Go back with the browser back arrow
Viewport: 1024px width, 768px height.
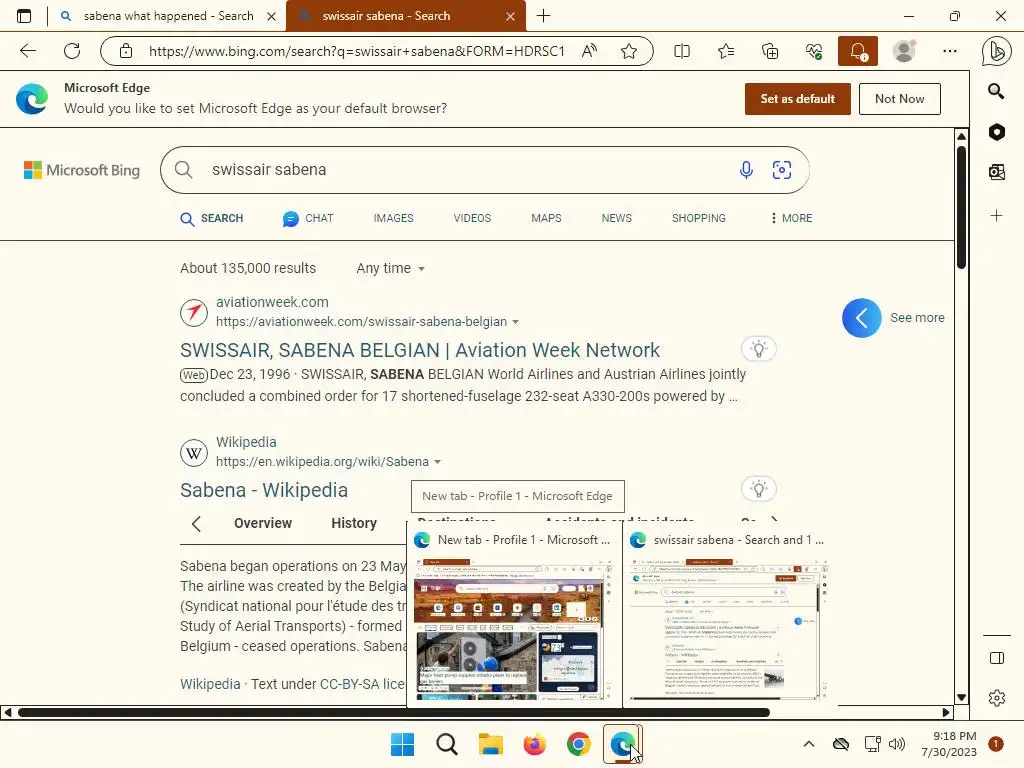[27, 51]
